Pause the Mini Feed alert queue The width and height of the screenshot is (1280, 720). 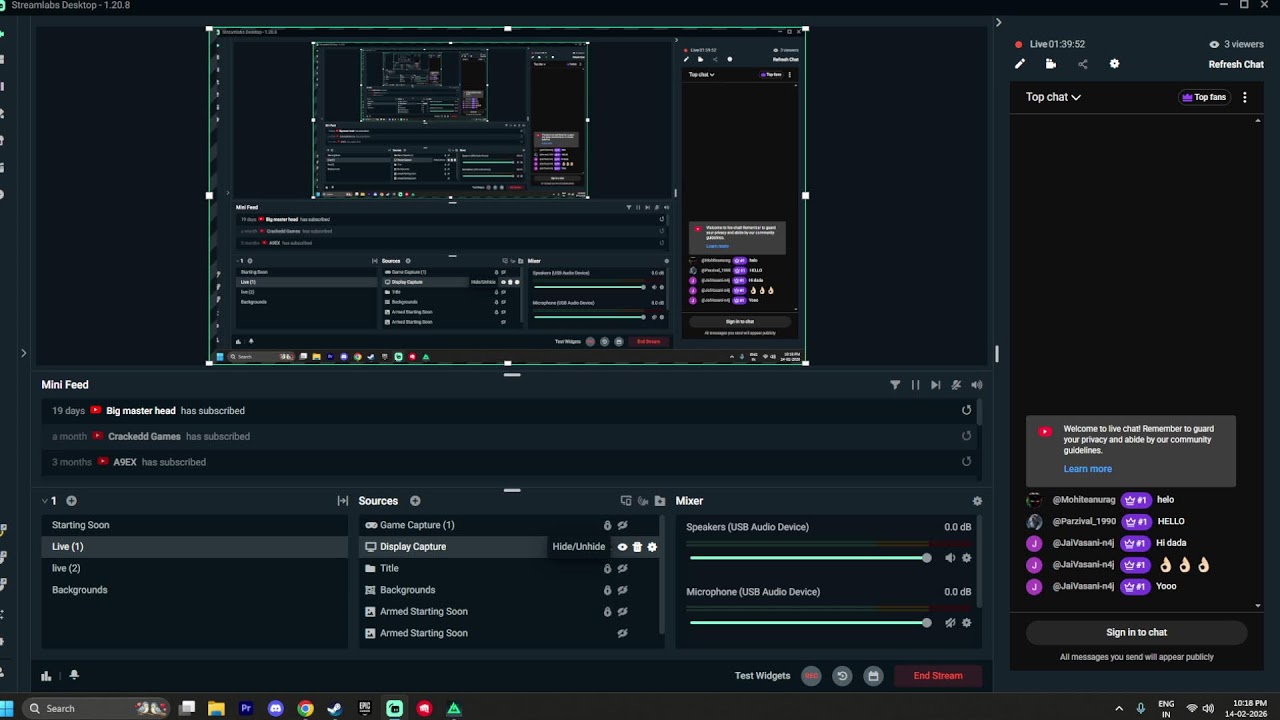pos(915,385)
